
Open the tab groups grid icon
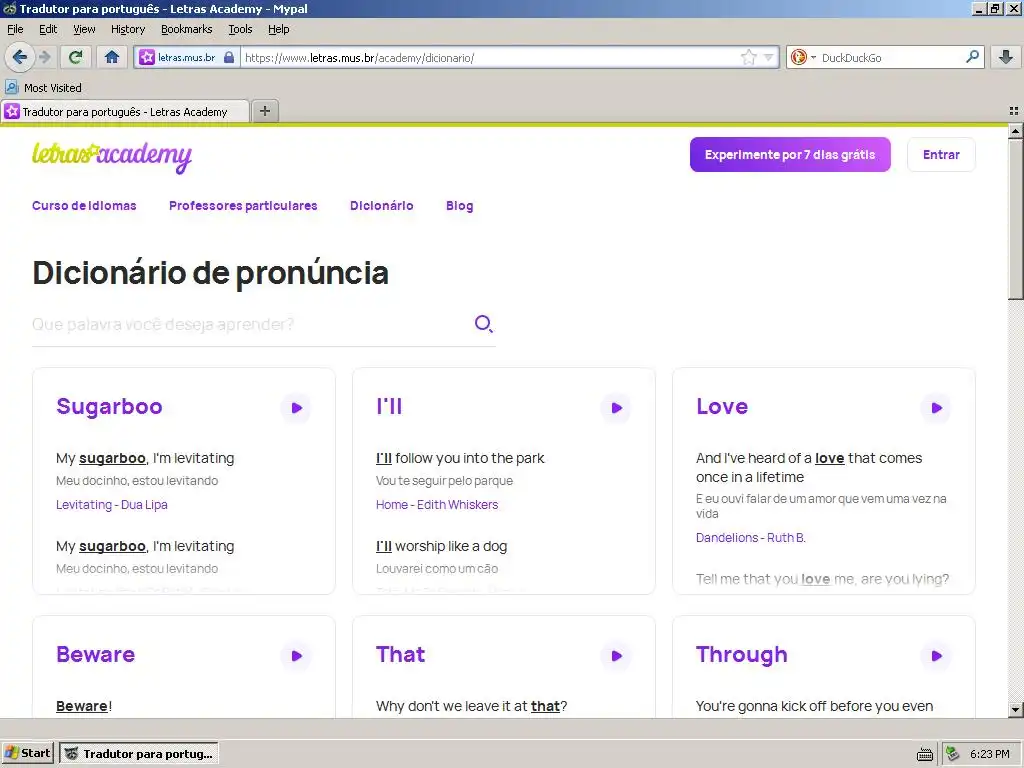tap(1014, 111)
